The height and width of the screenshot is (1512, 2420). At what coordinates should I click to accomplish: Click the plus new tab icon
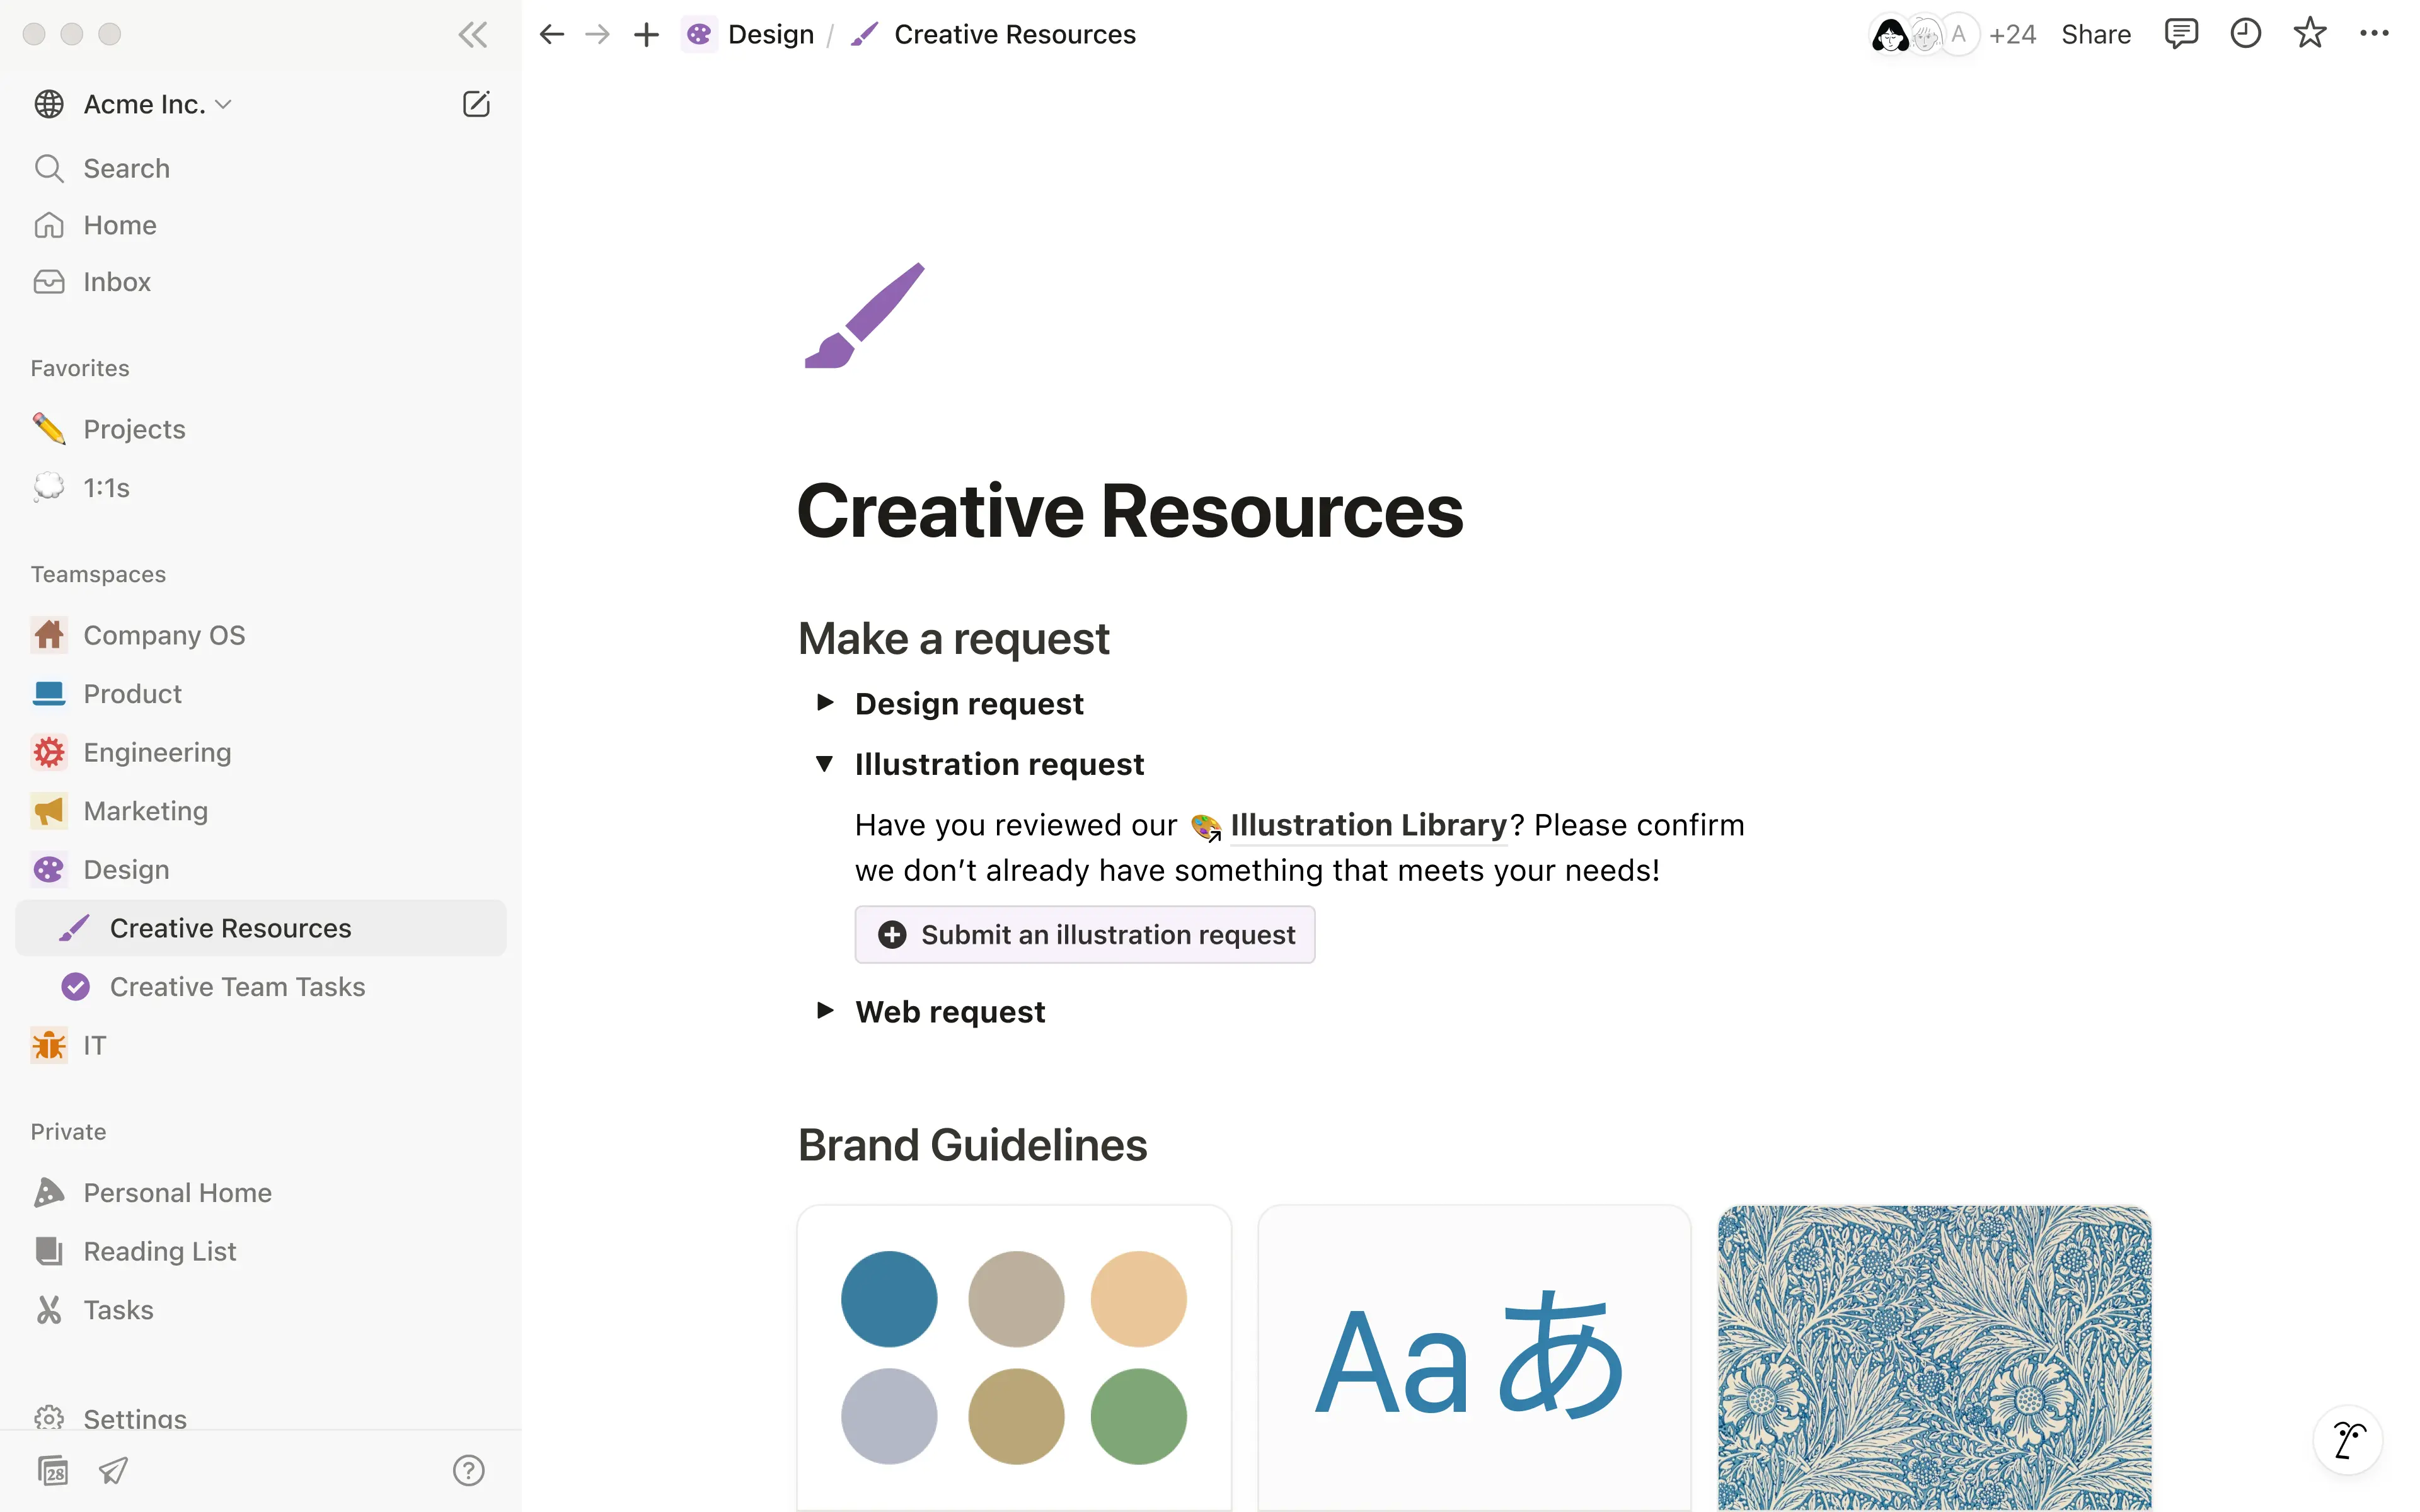coord(646,35)
